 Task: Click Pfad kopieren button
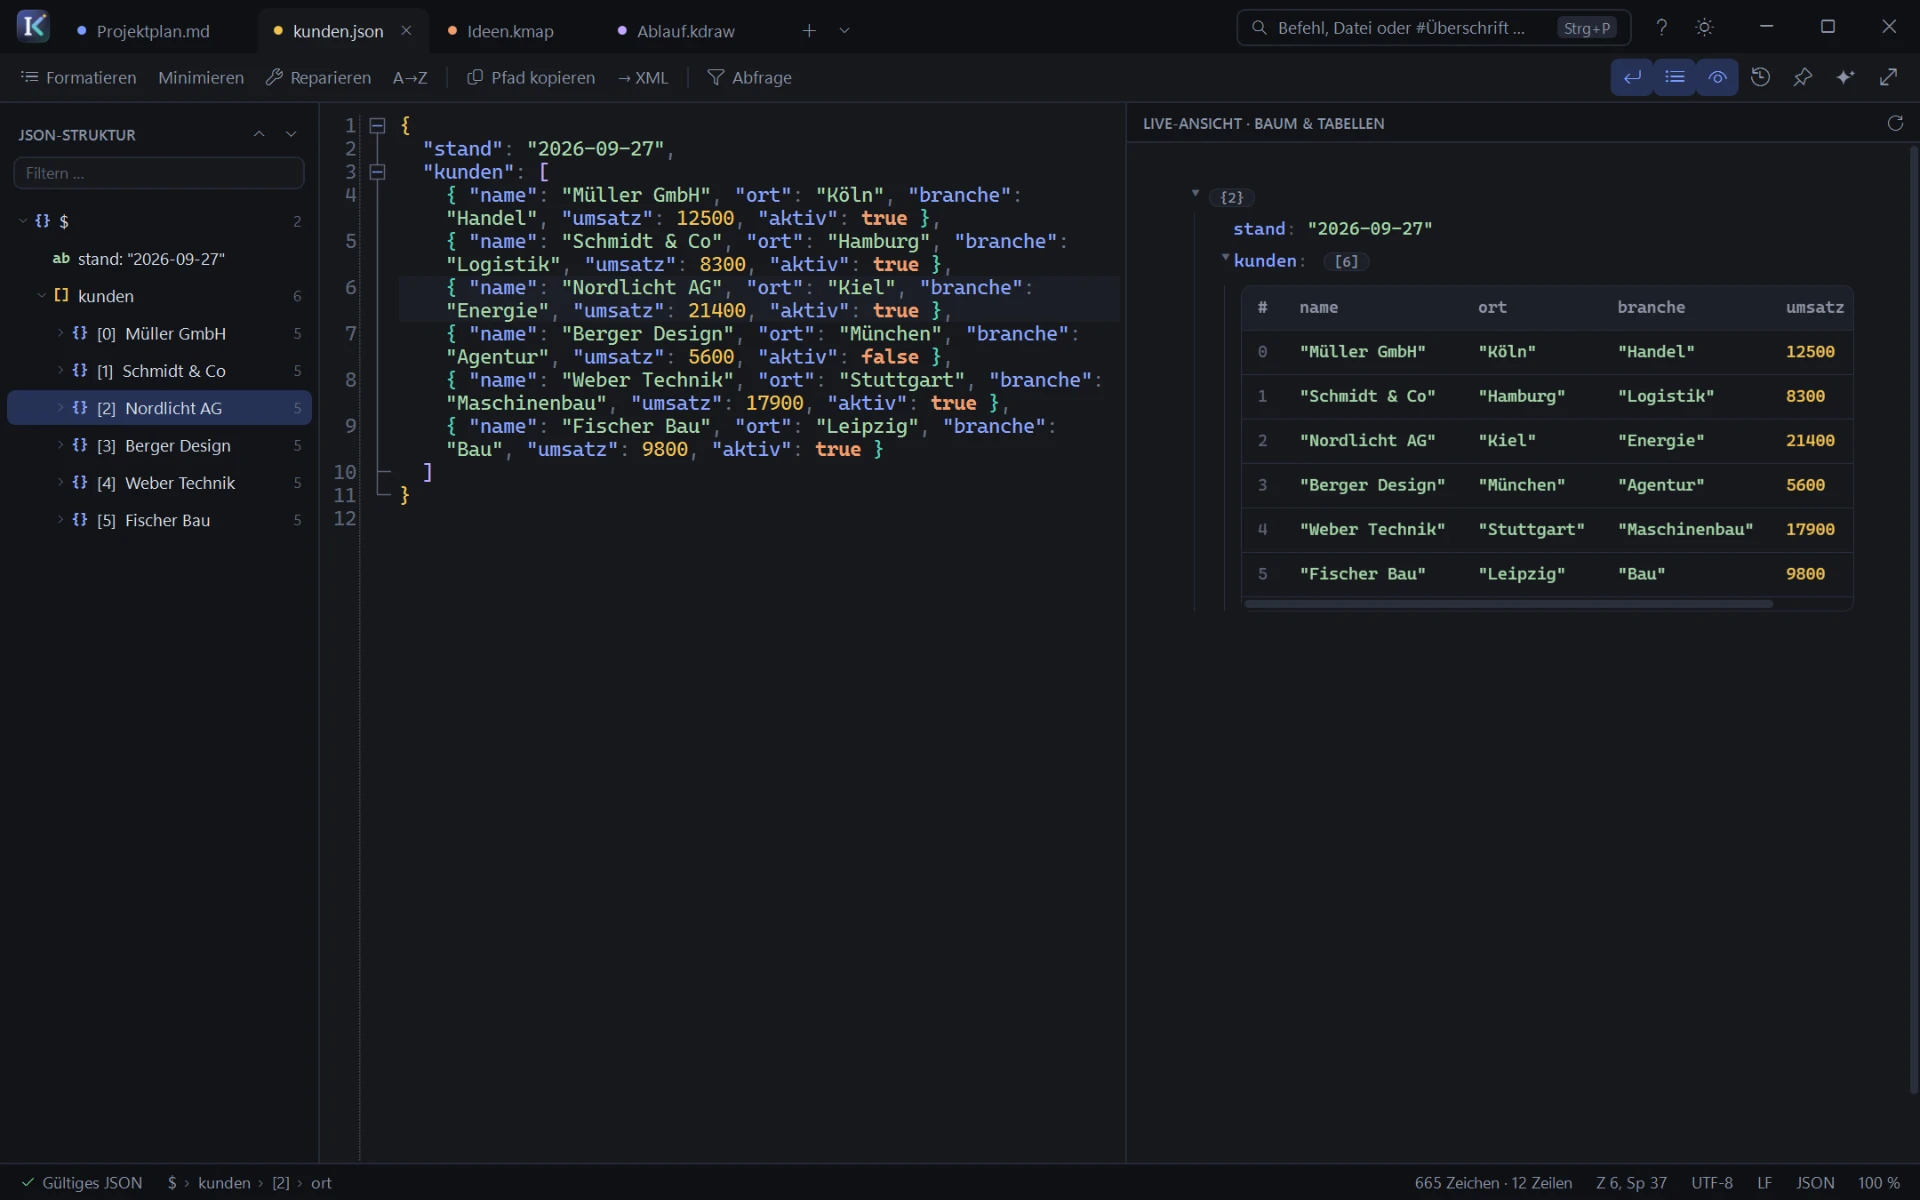pos(531,77)
